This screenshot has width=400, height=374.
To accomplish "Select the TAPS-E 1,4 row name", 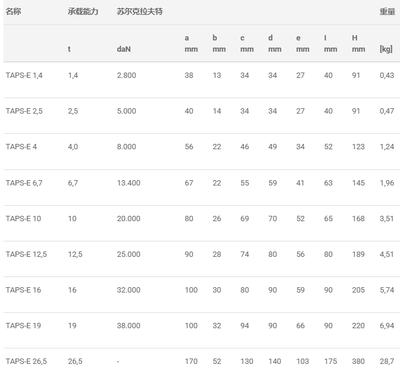I will click(x=24, y=75).
